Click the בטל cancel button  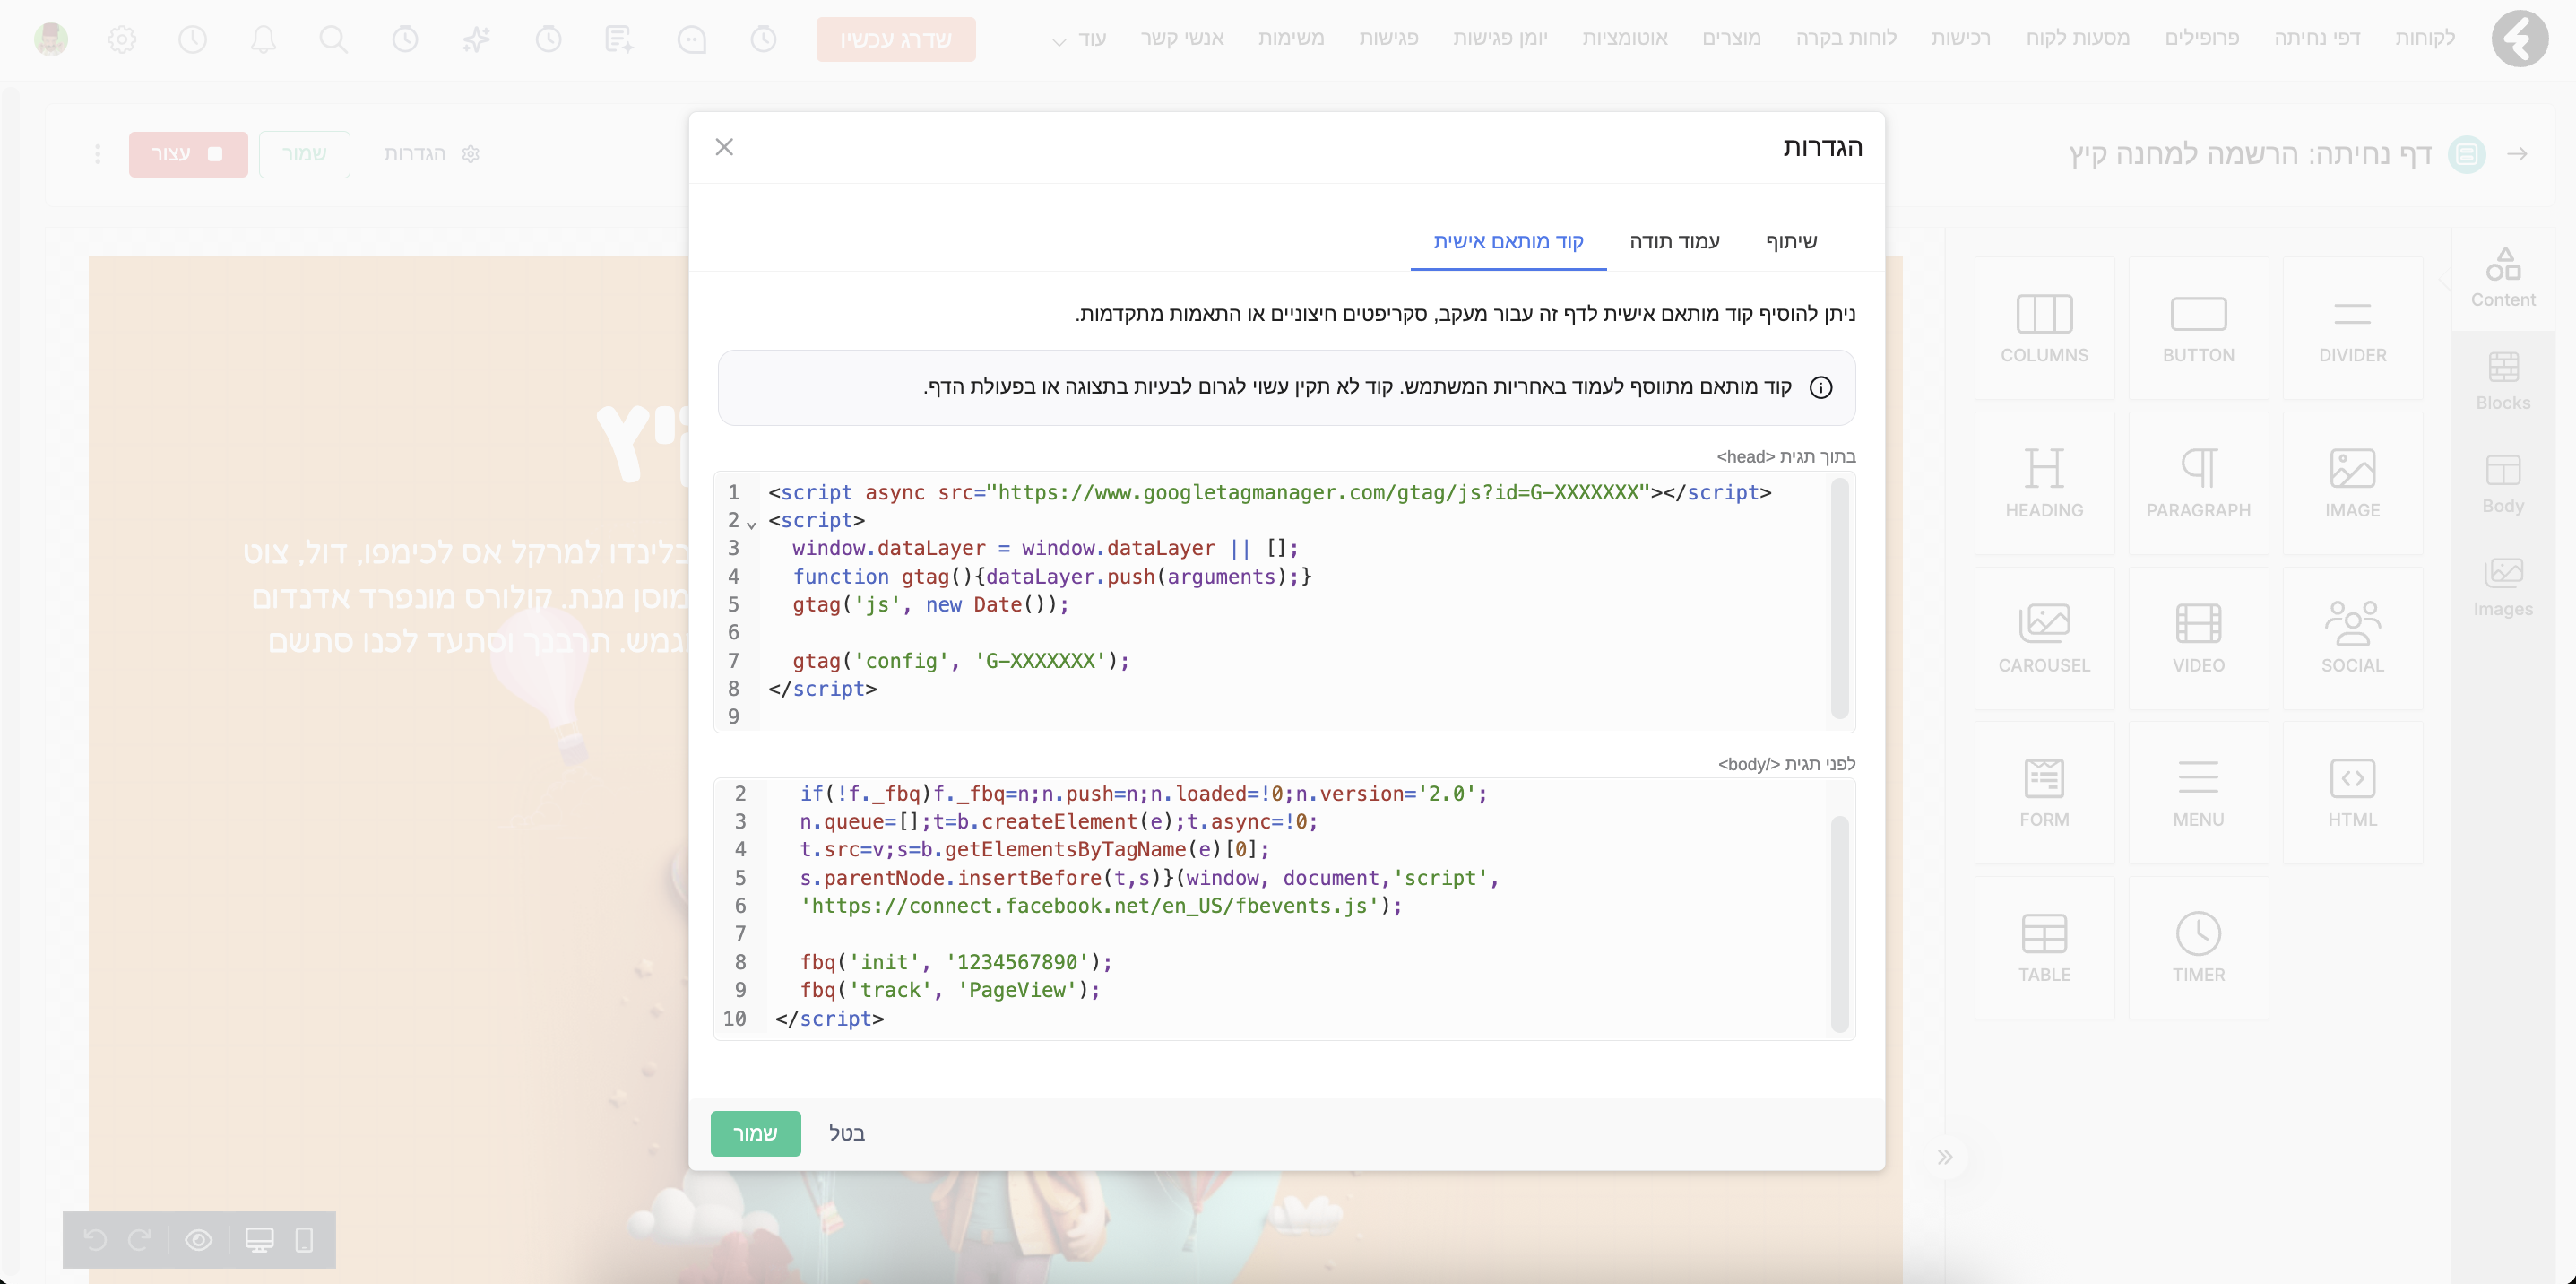846,1133
